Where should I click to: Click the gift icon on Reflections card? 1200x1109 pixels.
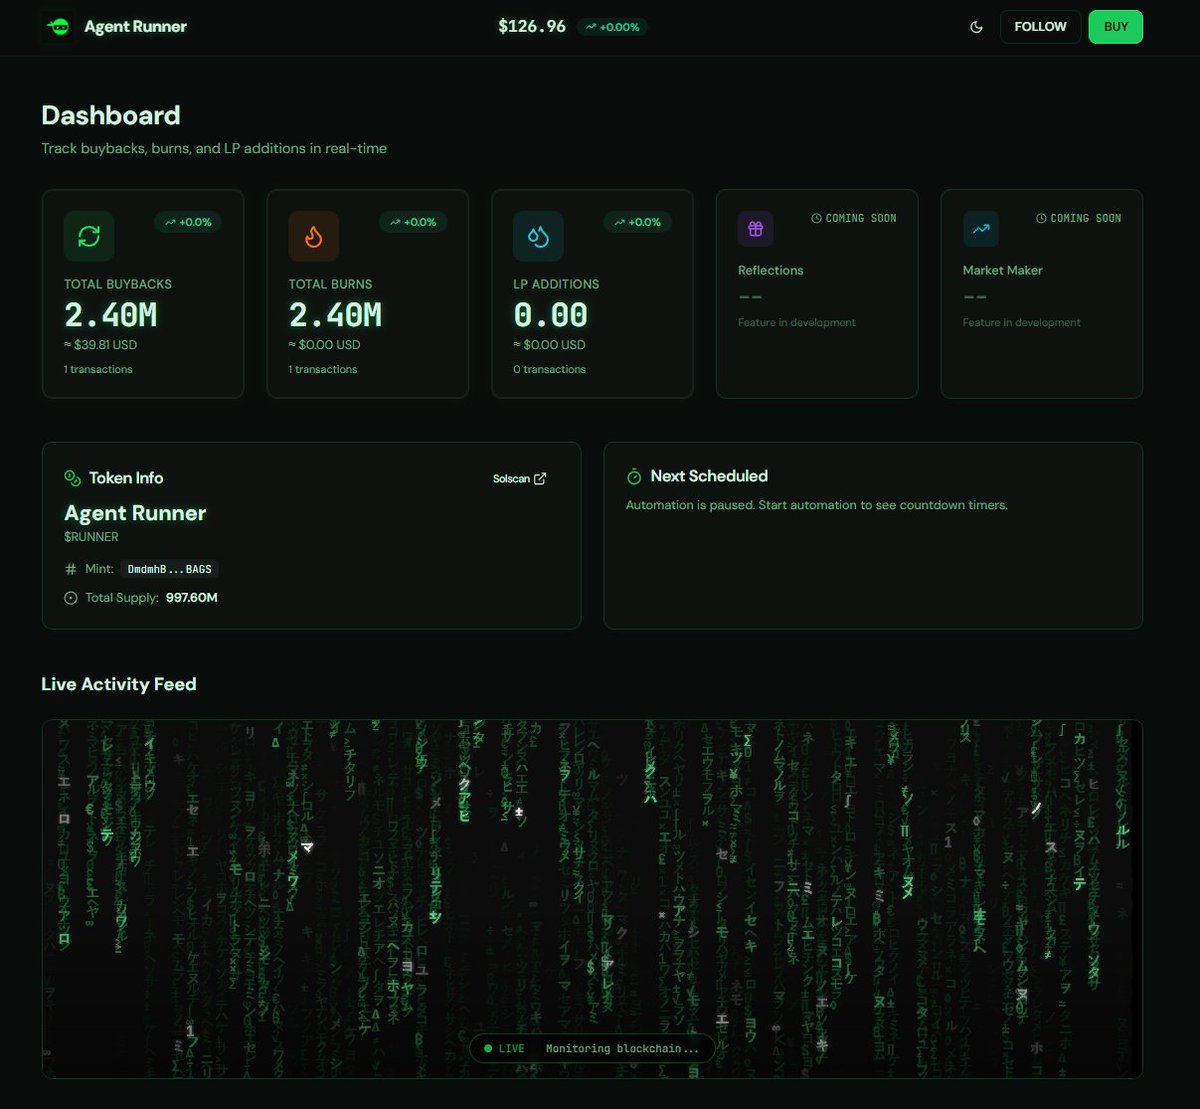755,228
